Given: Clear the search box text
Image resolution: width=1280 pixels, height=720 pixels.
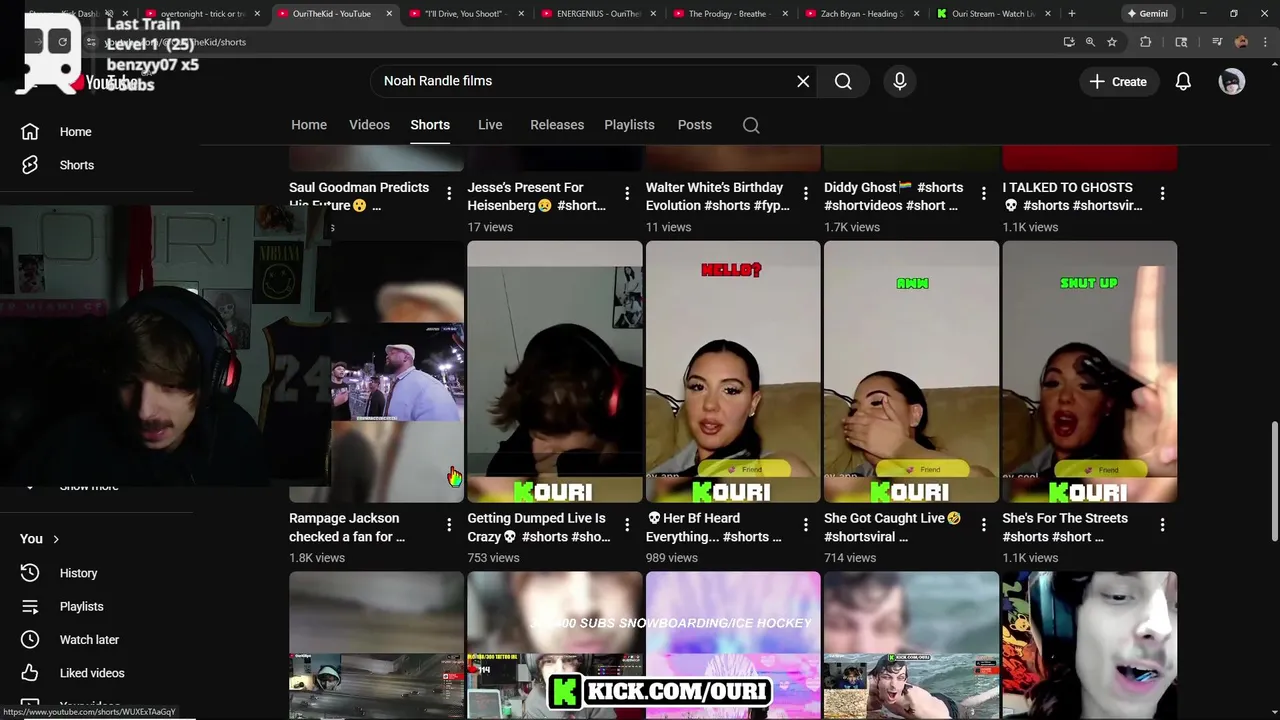Looking at the screenshot, I should [x=803, y=81].
